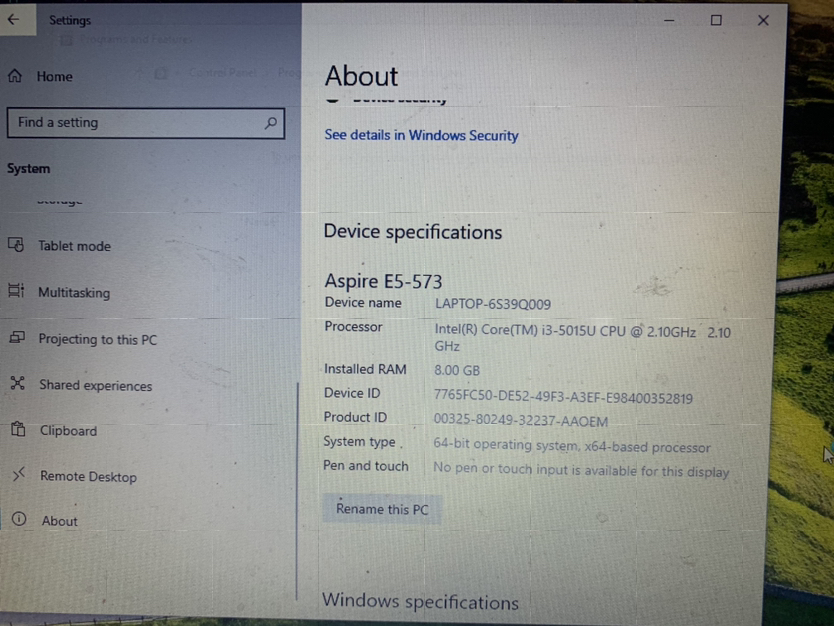
Task: Focus the Find a setting search box
Action: click(x=135, y=123)
